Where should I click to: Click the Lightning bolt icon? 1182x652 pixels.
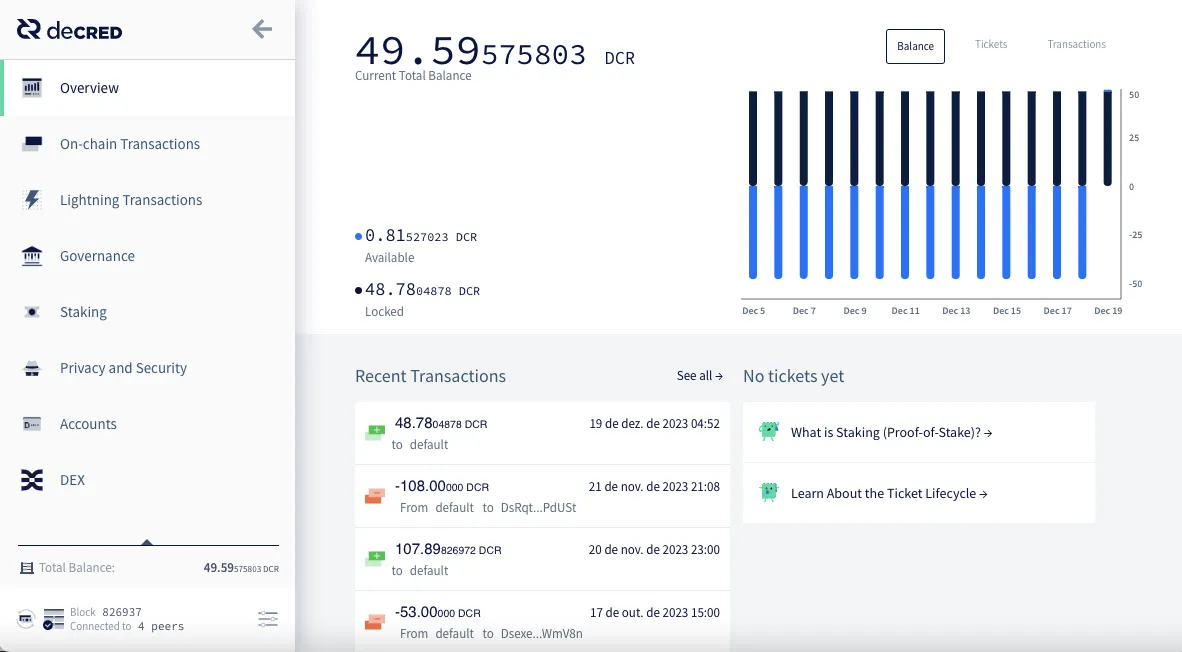32,200
